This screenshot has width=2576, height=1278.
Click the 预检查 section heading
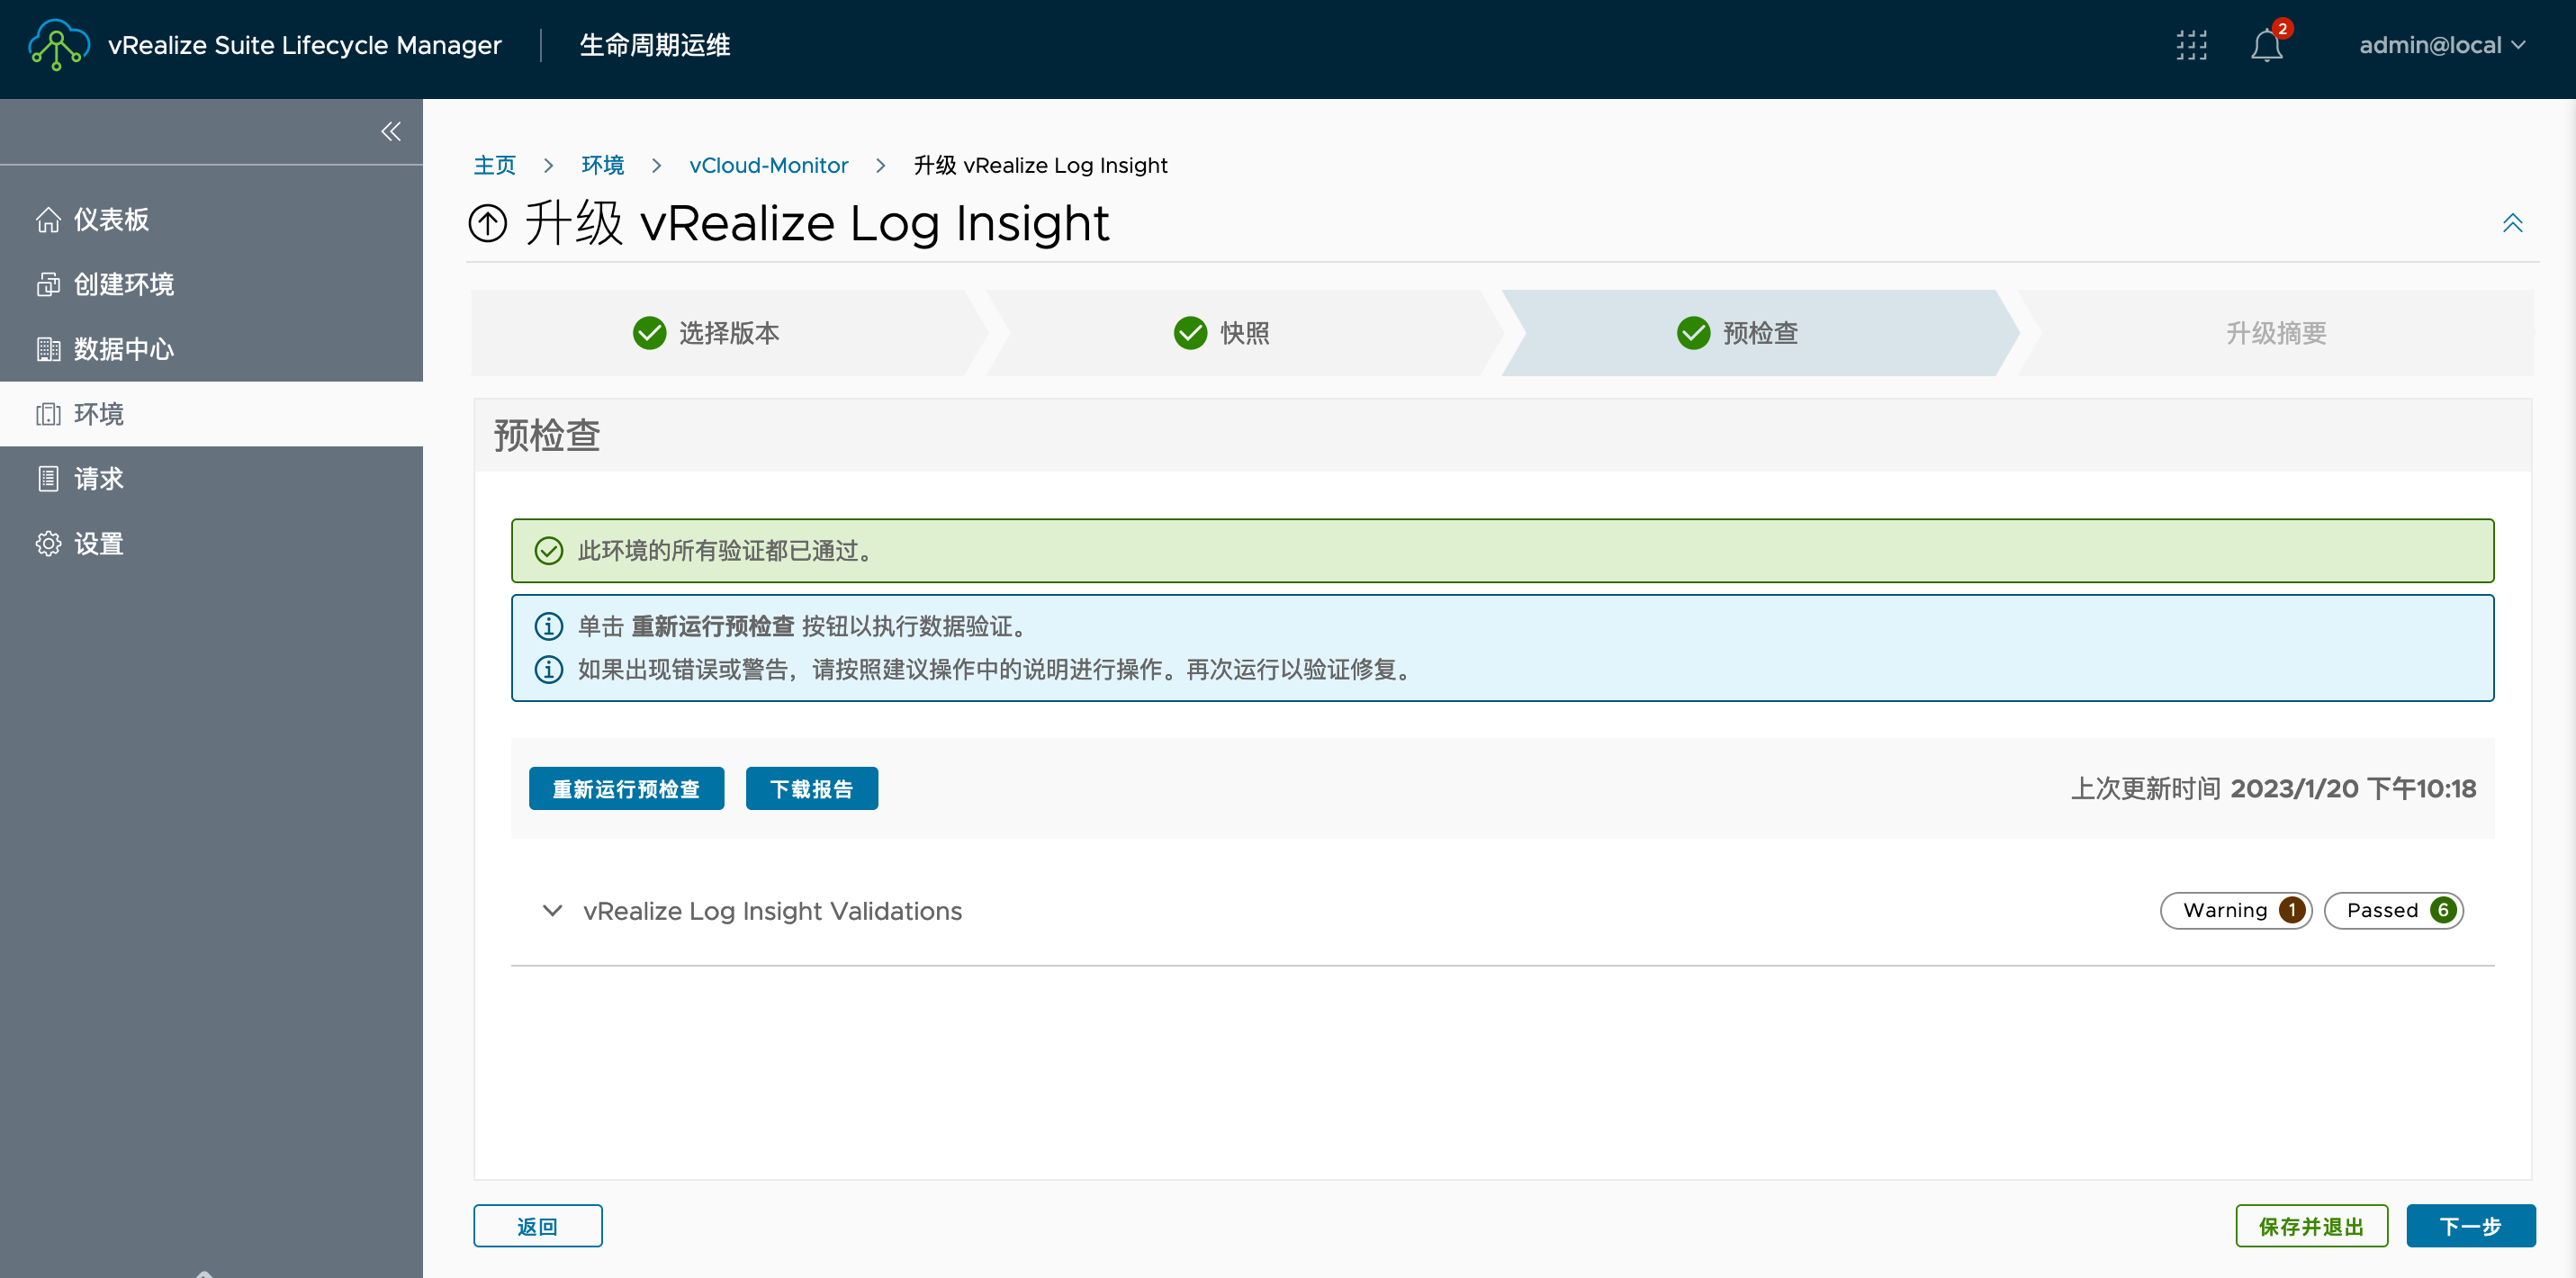(x=547, y=436)
